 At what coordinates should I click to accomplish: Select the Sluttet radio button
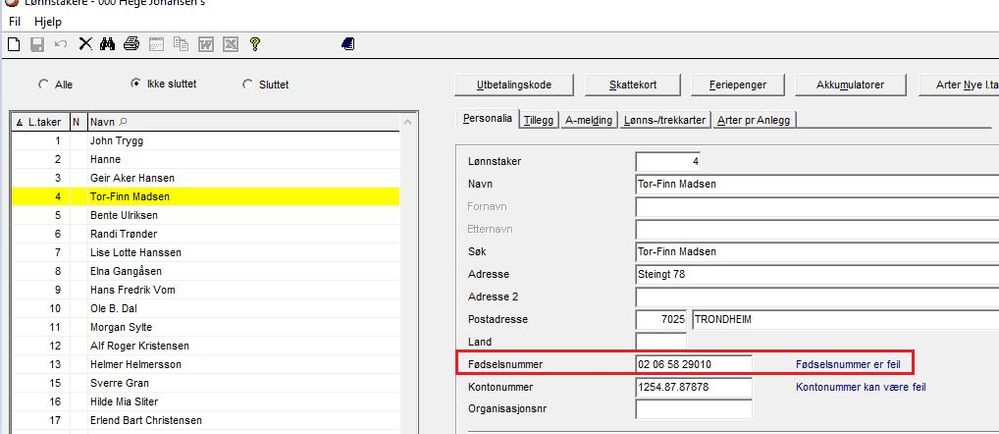(x=248, y=83)
